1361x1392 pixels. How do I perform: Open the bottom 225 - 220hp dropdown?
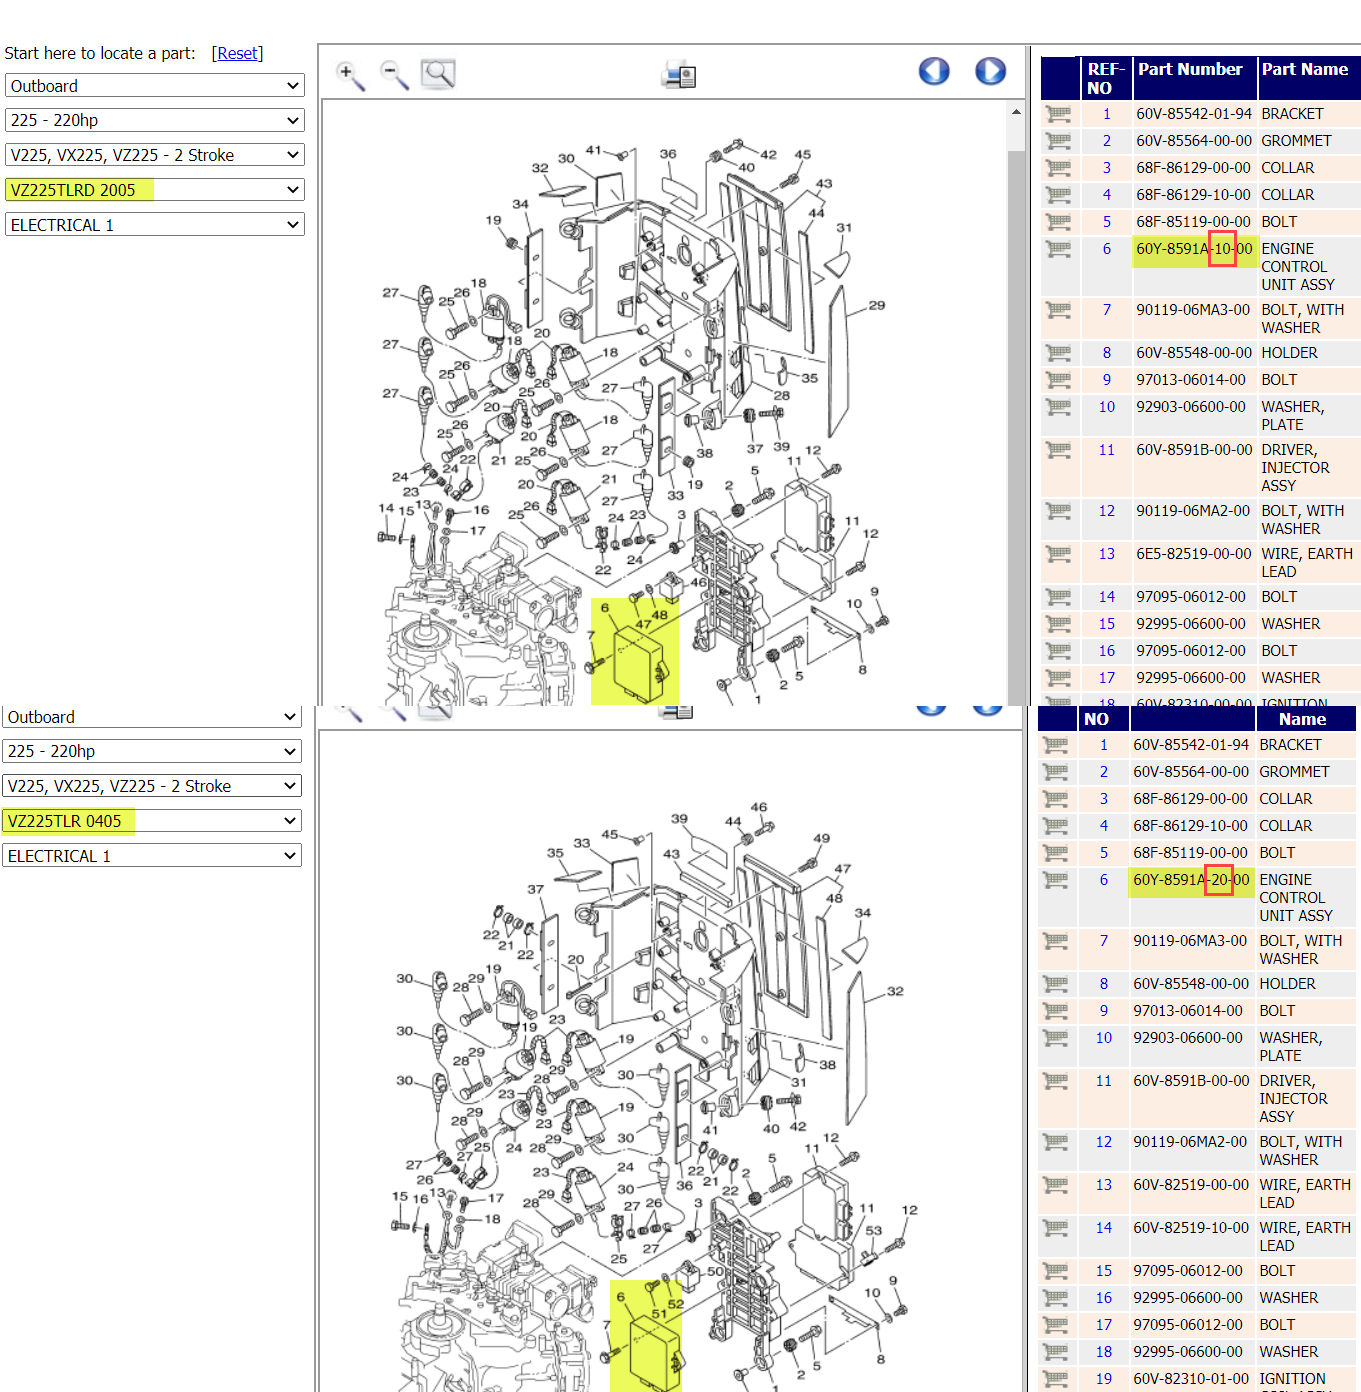[x=152, y=751]
